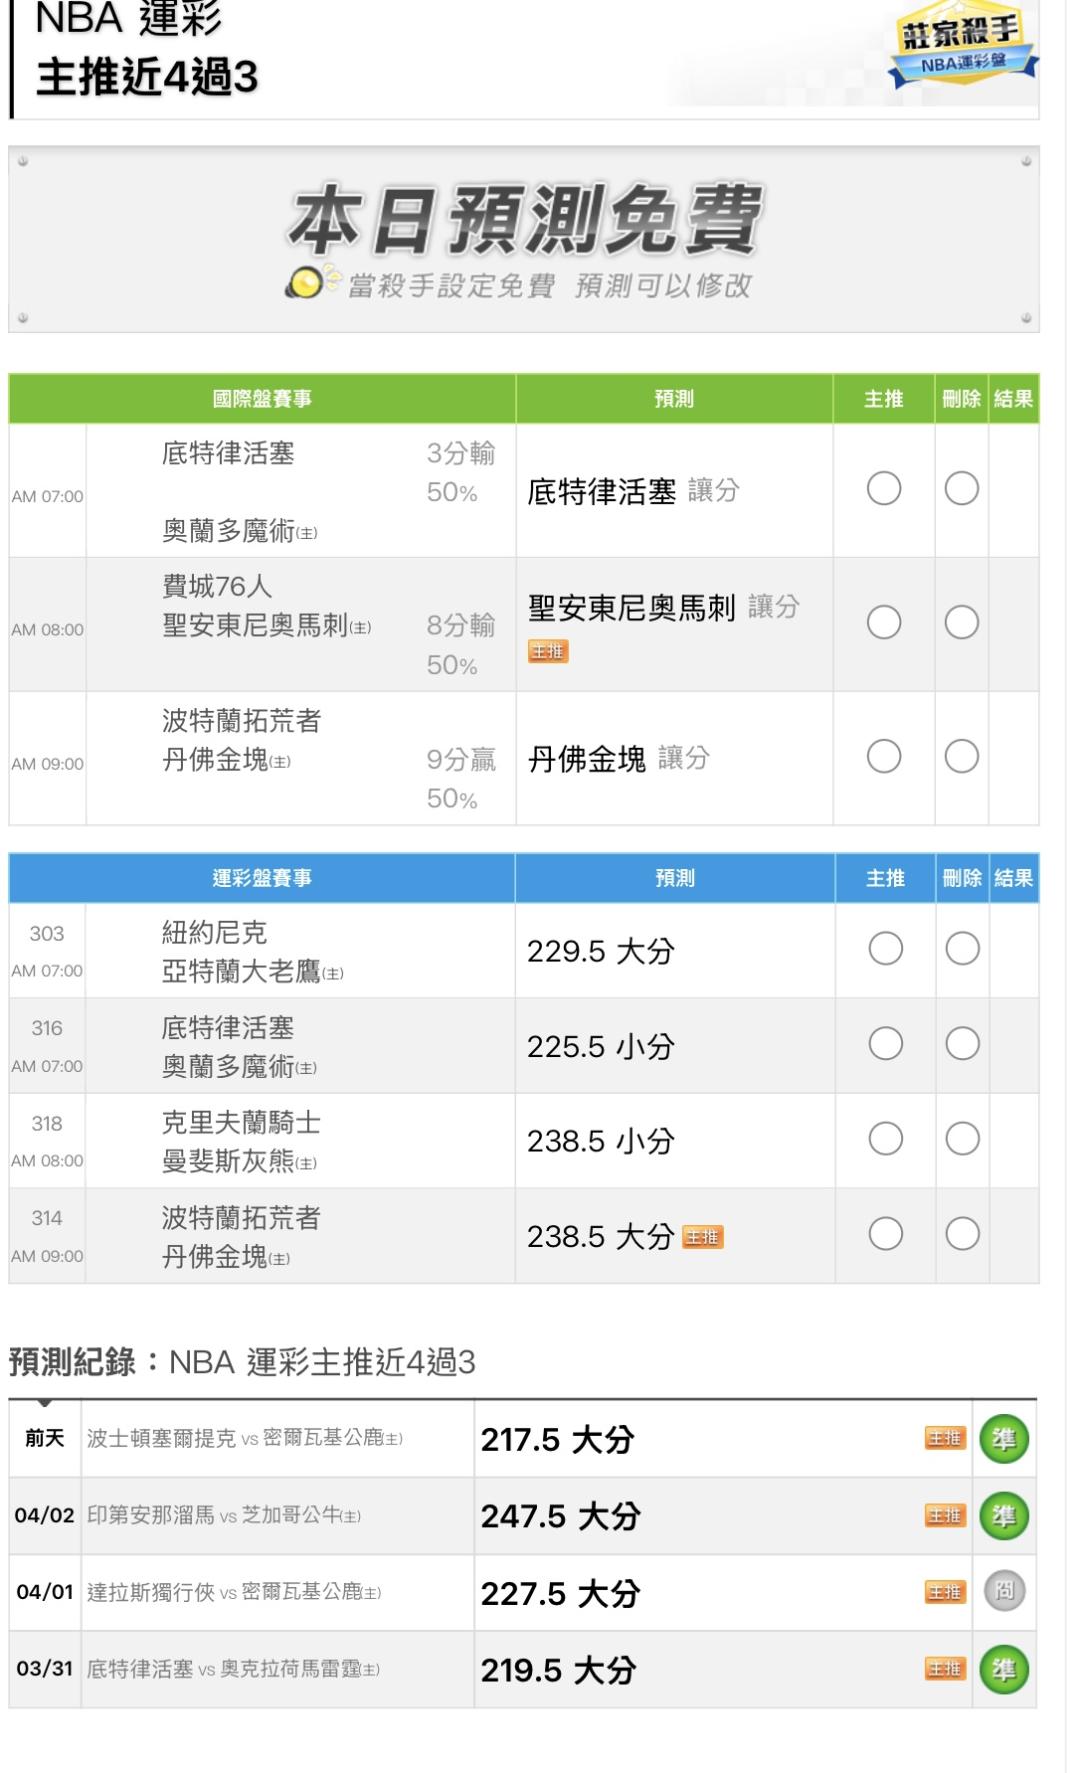Screen dimensions: 1080x1773
Task: Click the green 準 icon for 03/31 record
Action: click(1003, 1669)
